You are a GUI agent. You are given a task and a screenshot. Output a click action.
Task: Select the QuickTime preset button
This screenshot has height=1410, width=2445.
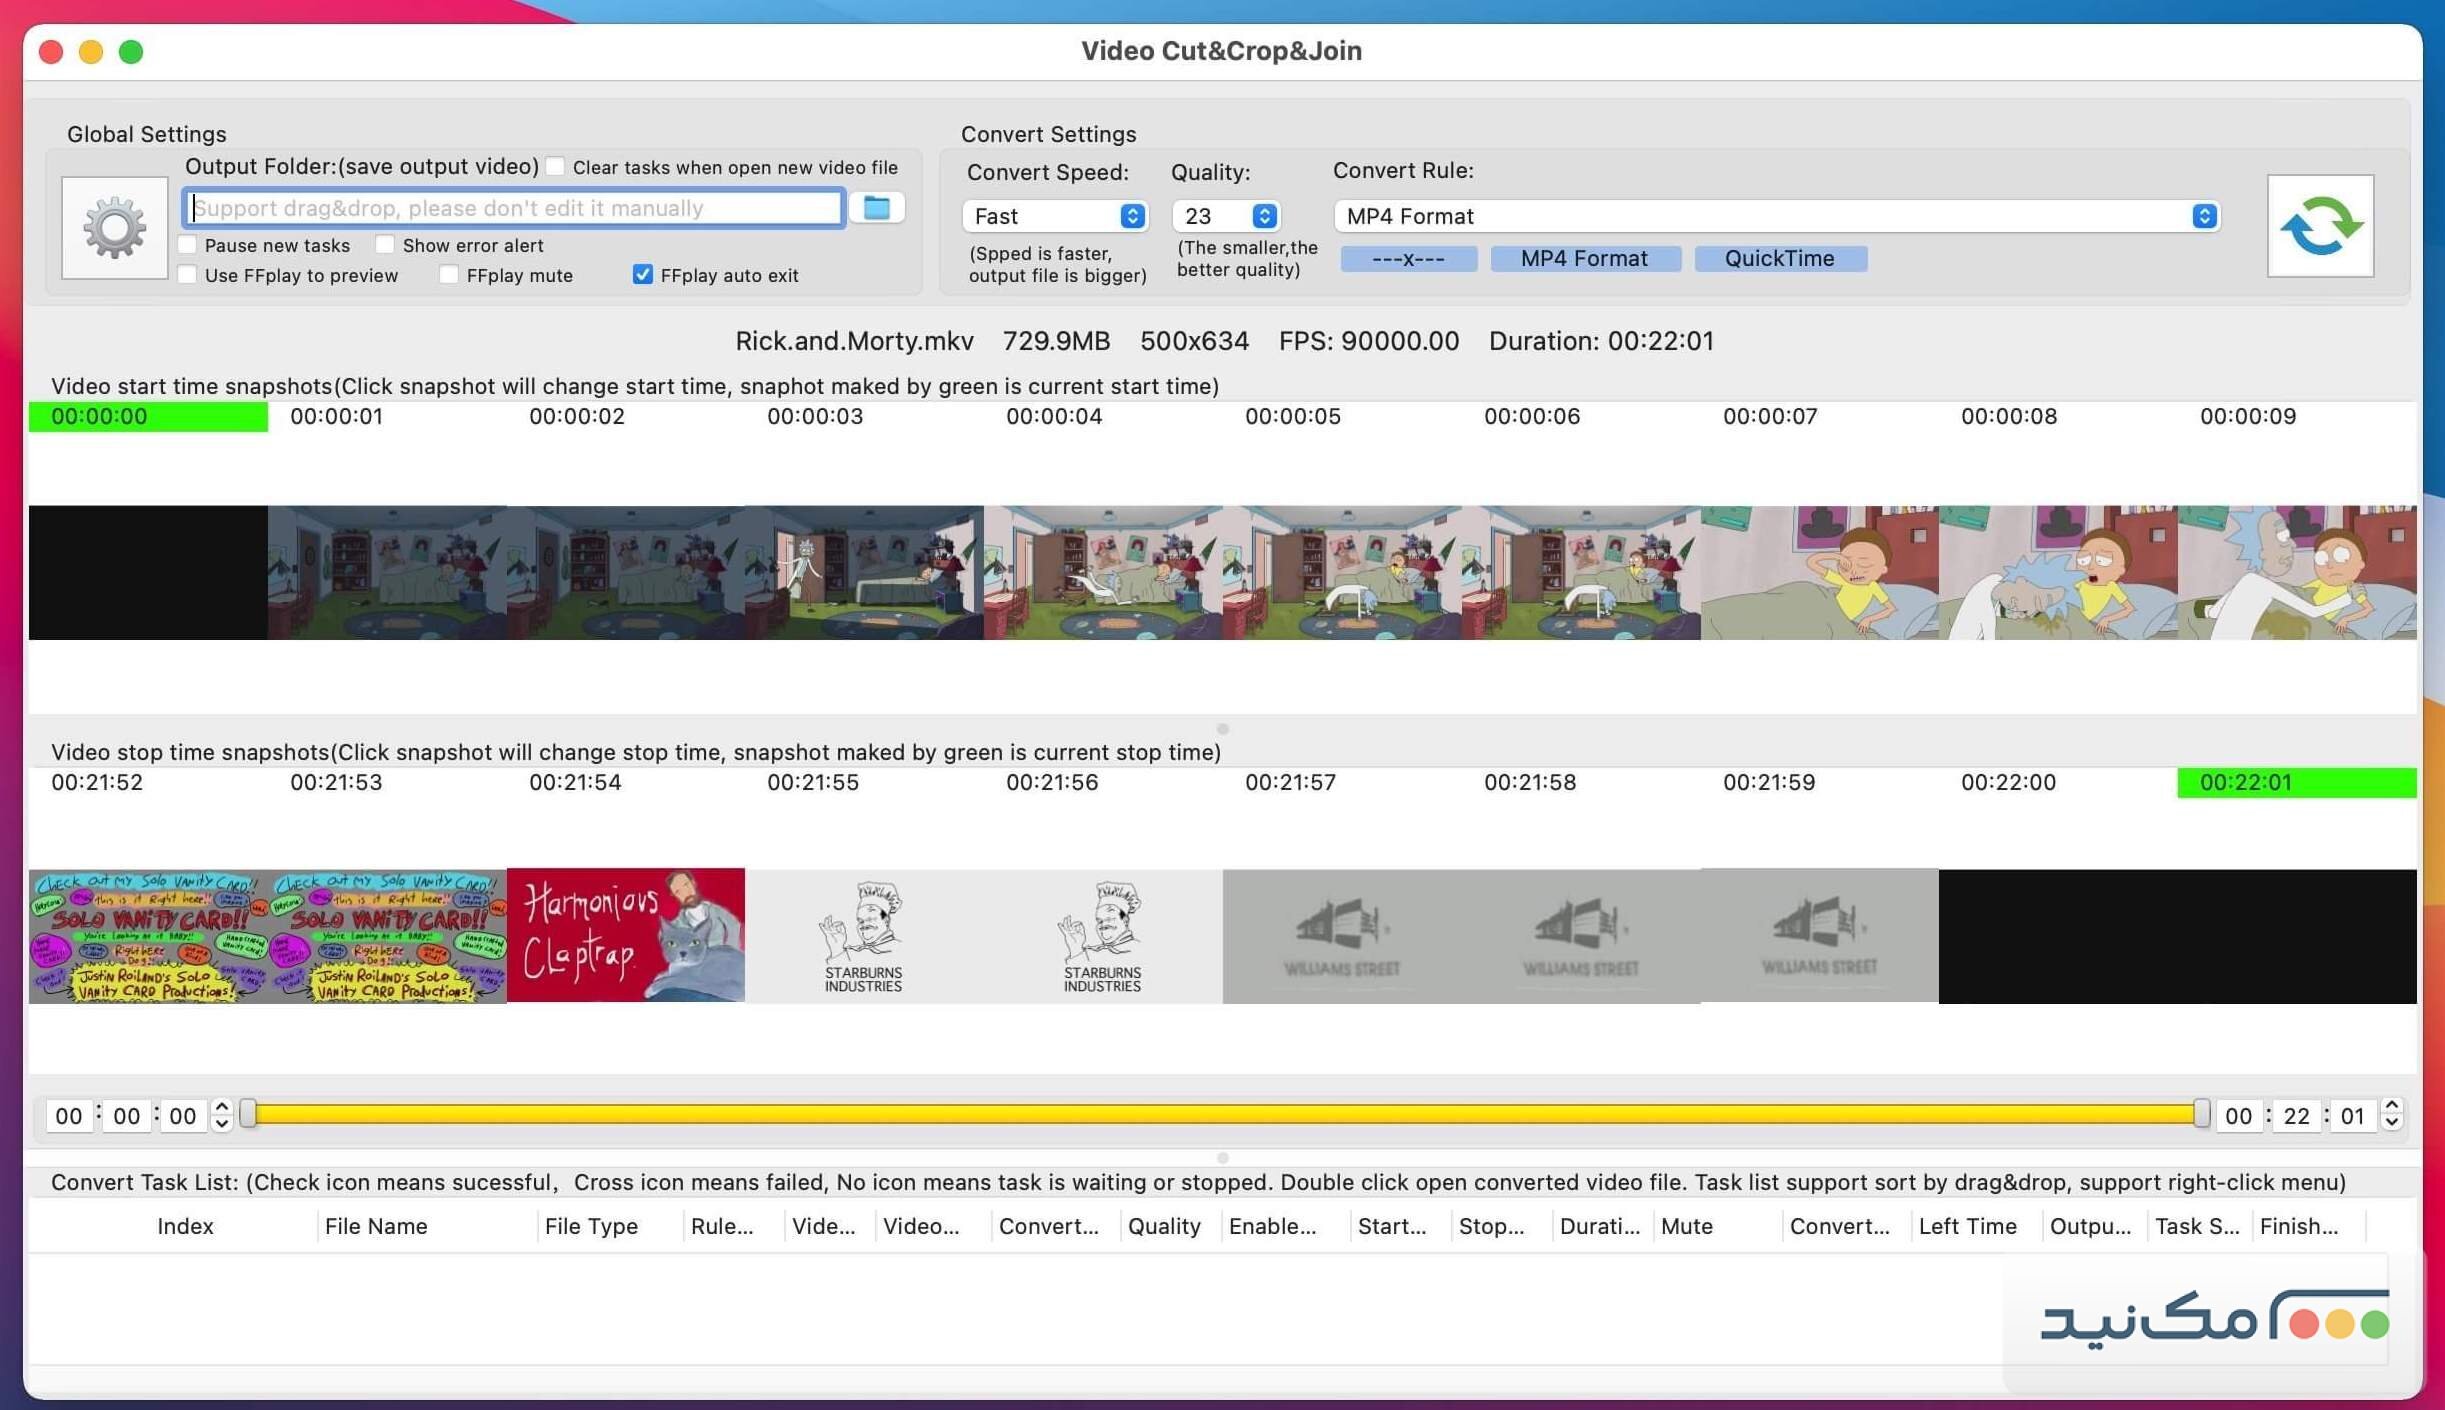tap(1780, 258)
